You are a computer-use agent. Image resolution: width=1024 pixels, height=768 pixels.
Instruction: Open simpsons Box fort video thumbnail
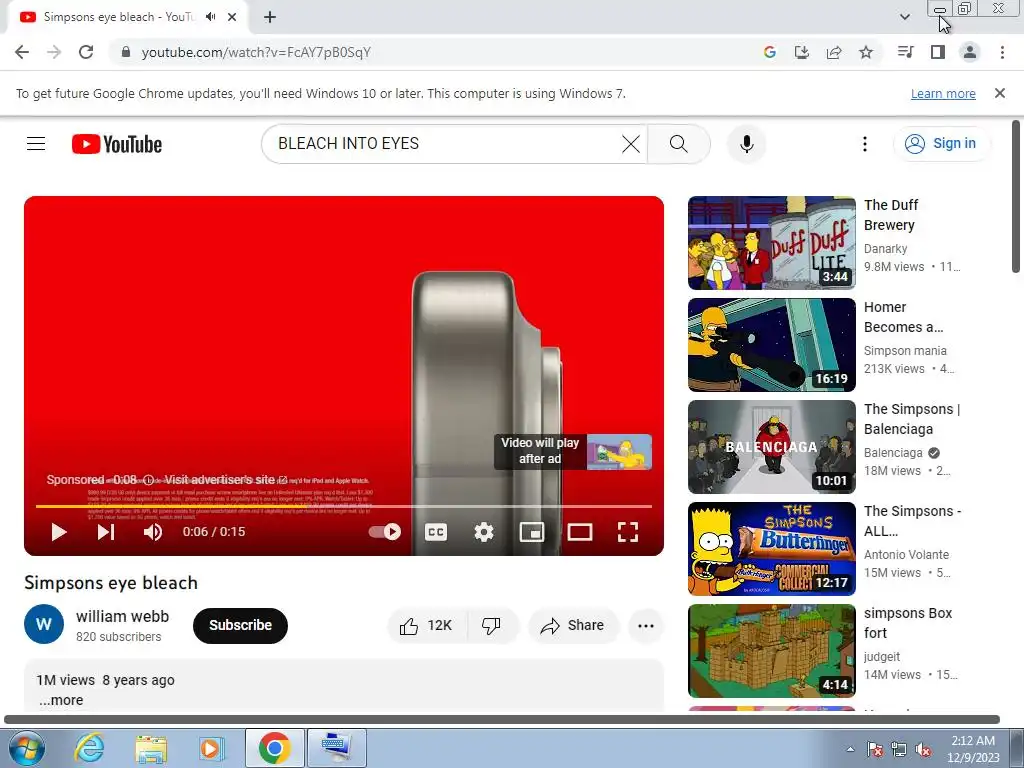click(x=771, y=650)
